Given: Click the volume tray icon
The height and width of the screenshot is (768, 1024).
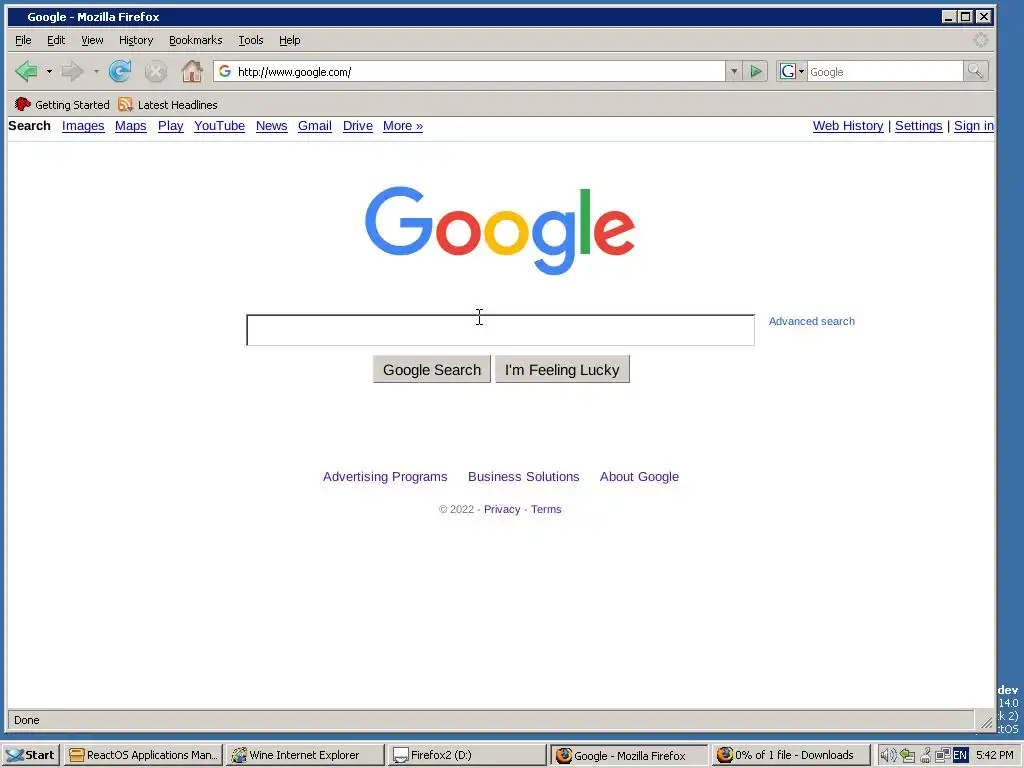Looking at the screenshot, I should coord(888,755).
